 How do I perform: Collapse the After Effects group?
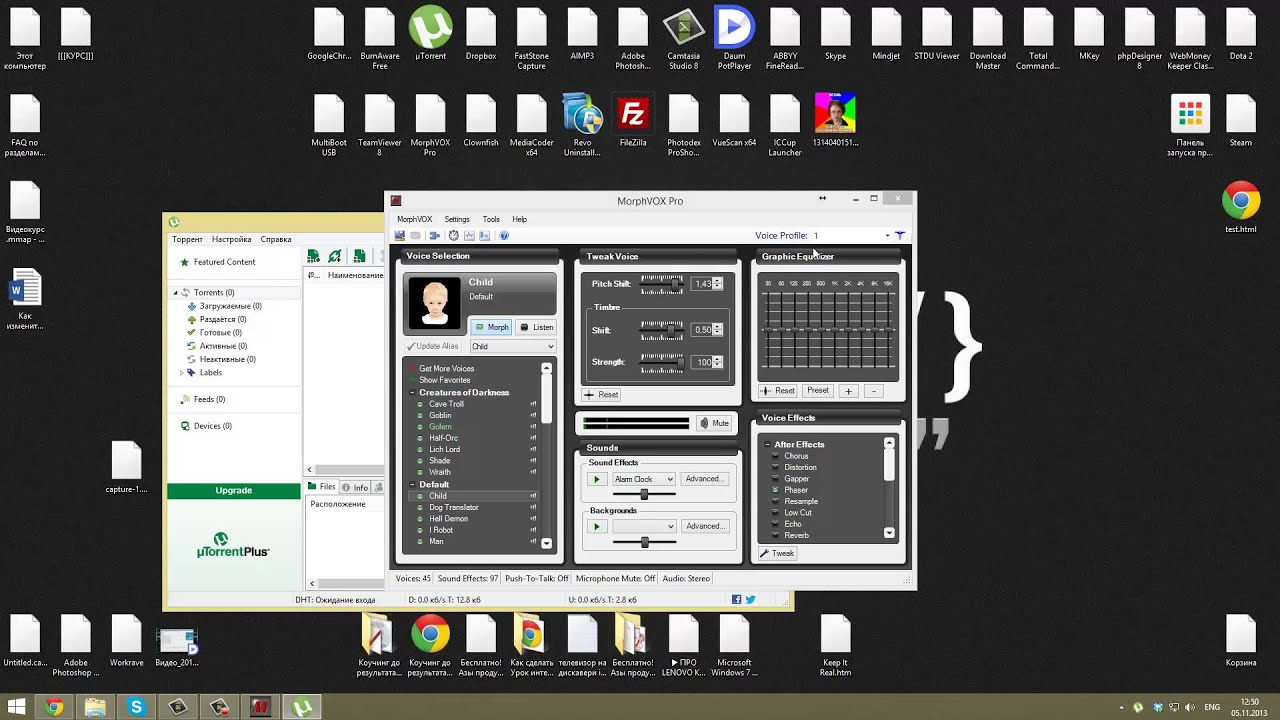[x=767, y=444]
